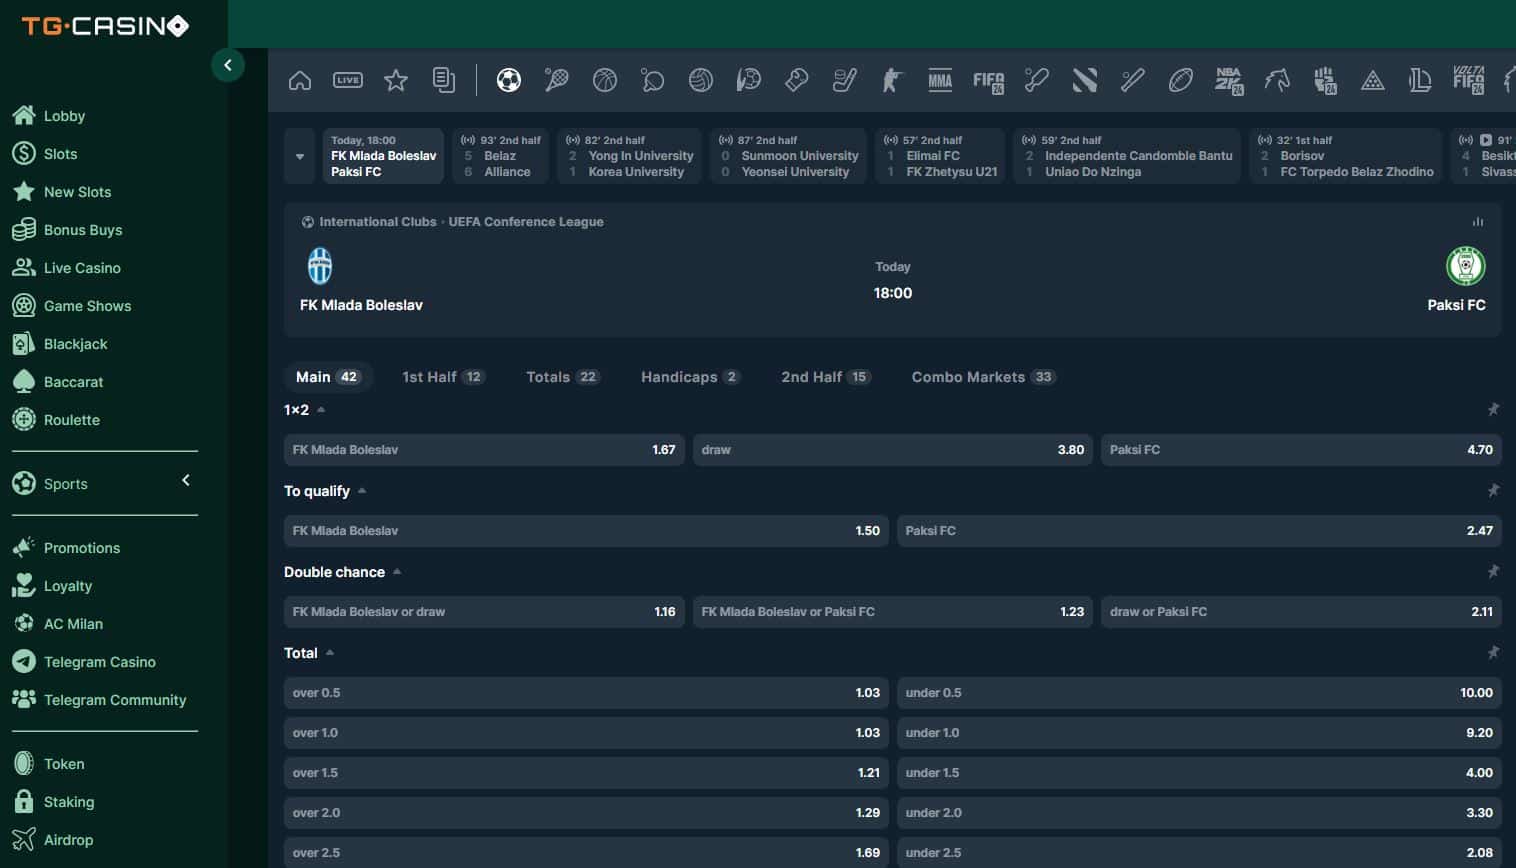The width and height of the screenshot is (1516, 868).
Task: Open the Belaz vs Alliance live match card
Action: coord(502,156)
